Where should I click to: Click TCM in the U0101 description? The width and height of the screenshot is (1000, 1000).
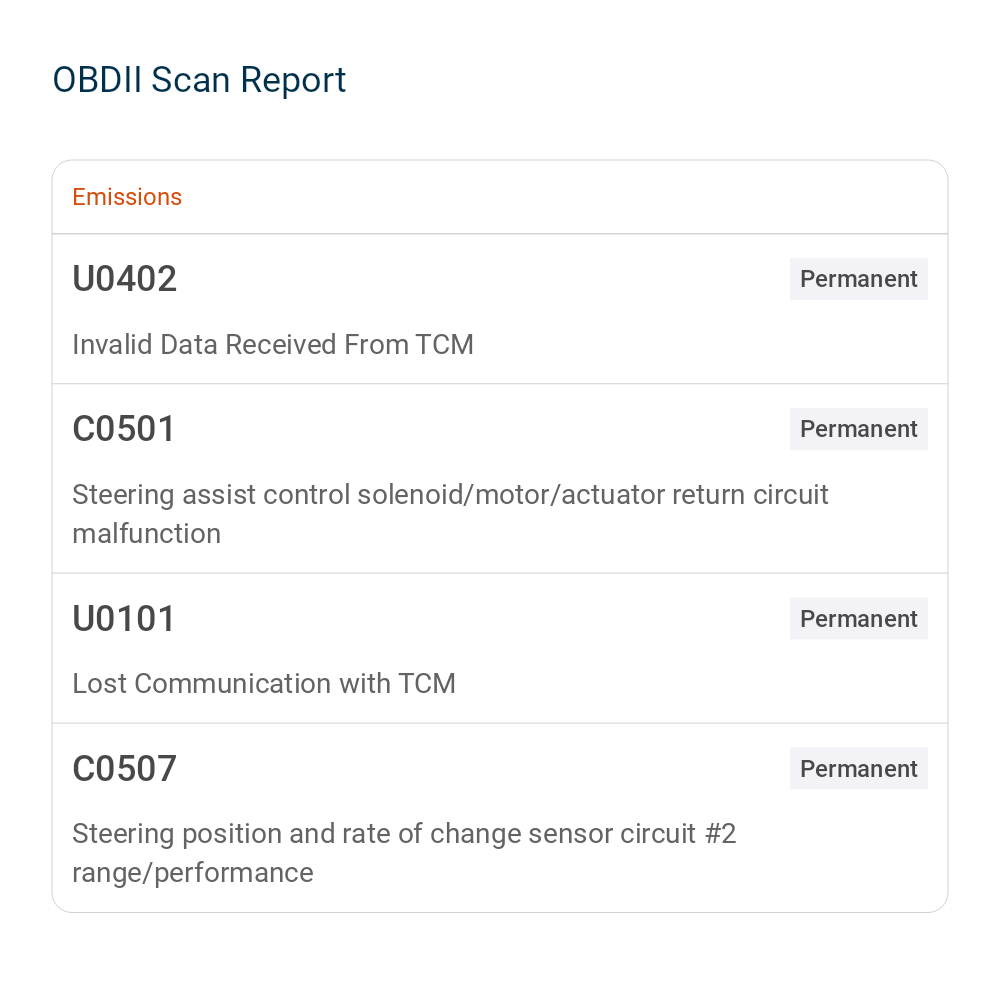[427, 684]
